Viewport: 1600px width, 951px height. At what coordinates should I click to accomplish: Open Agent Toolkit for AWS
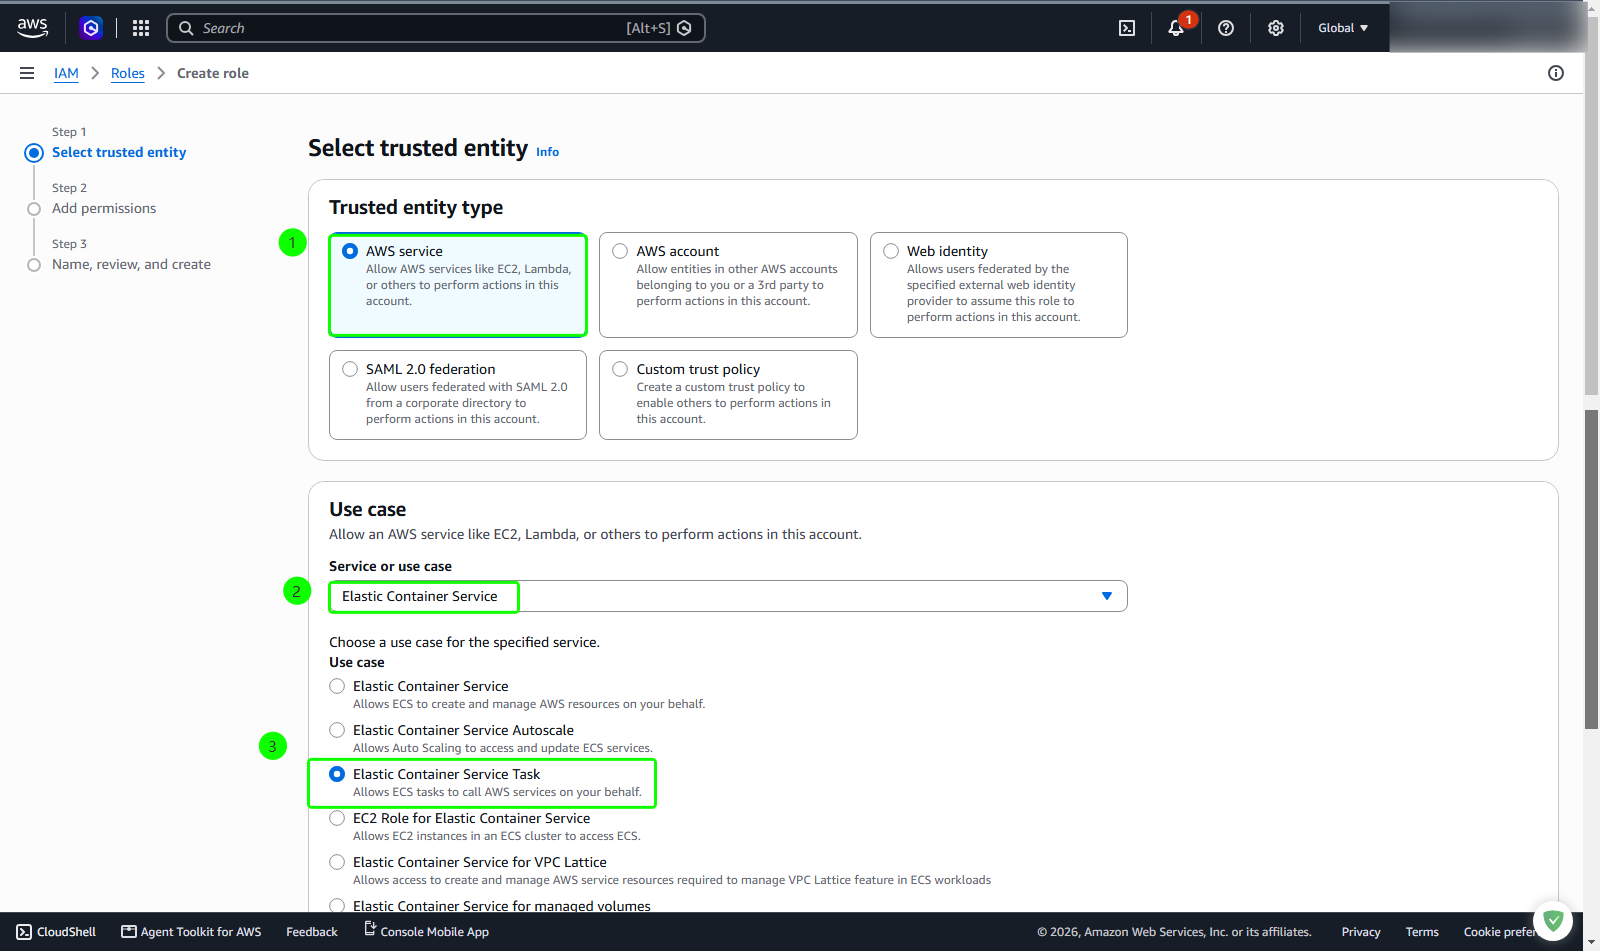pos(191,932)
